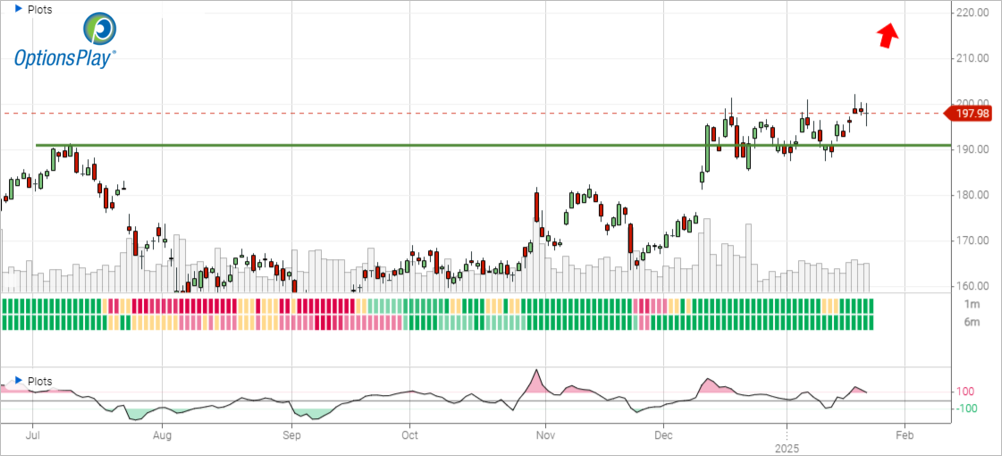Click the 180.00 price axis label
Image resolution: width=1002 pixels, height=456 pixels.
tap(973, 195)
